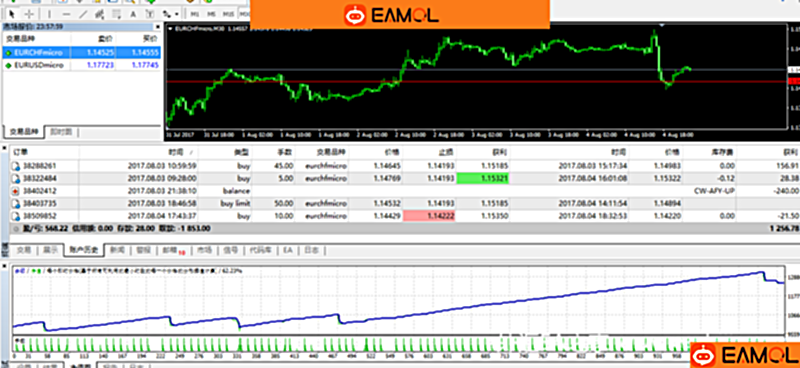The height and width of the screenshot is (368, 800).
Task: Open the EURCHFmicro chart window menu arrow
Action: point(170,29)
